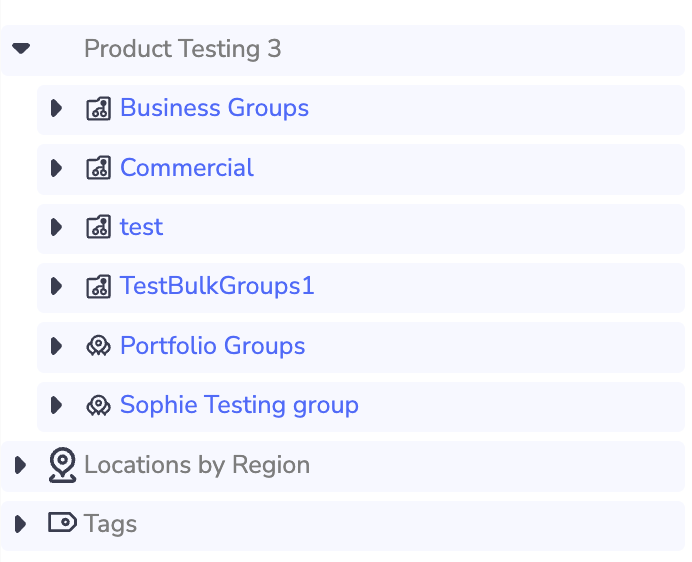The image size is (692, 562).
Task: Expand the Tags section arrow
Action: coord(19,524)
